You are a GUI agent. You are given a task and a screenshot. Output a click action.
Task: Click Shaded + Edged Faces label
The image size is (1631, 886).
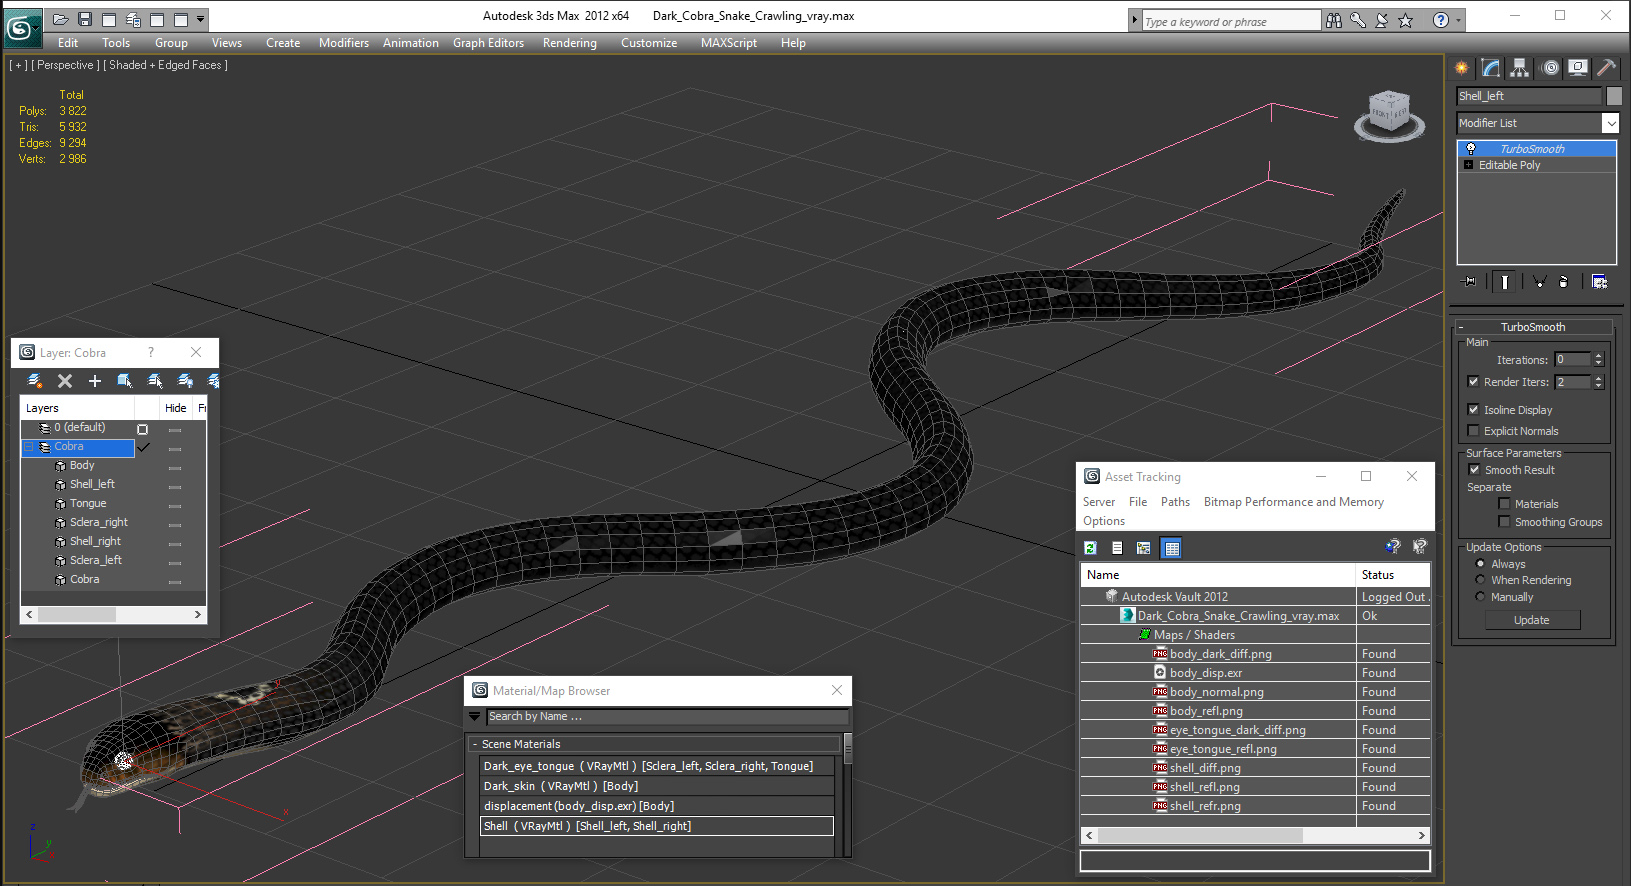[x=166, y=65]
